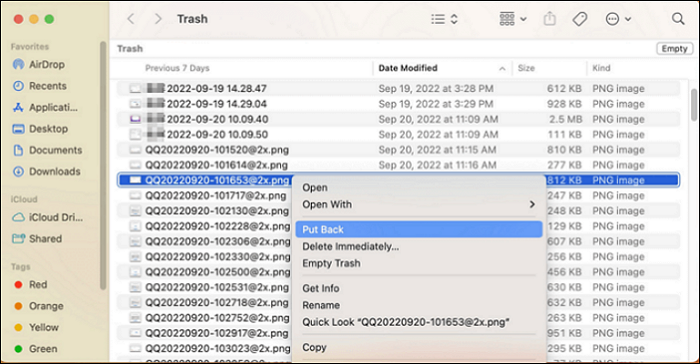Viewport: 700px width, 364px height.
Task: Open Desktop in the sidebar
Action: point(41,129)
